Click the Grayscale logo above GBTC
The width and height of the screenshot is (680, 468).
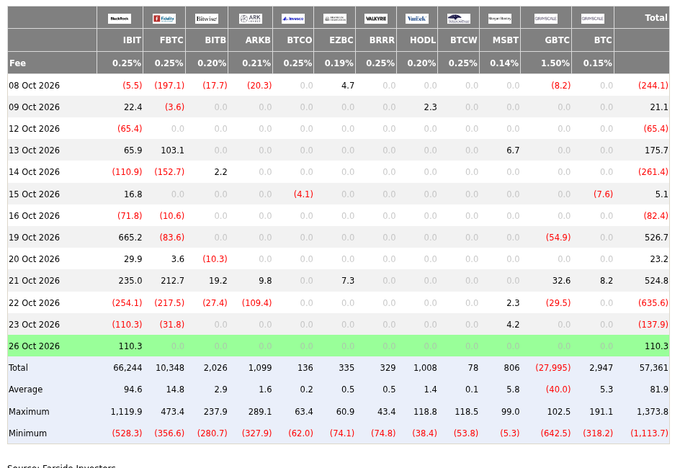546,19
